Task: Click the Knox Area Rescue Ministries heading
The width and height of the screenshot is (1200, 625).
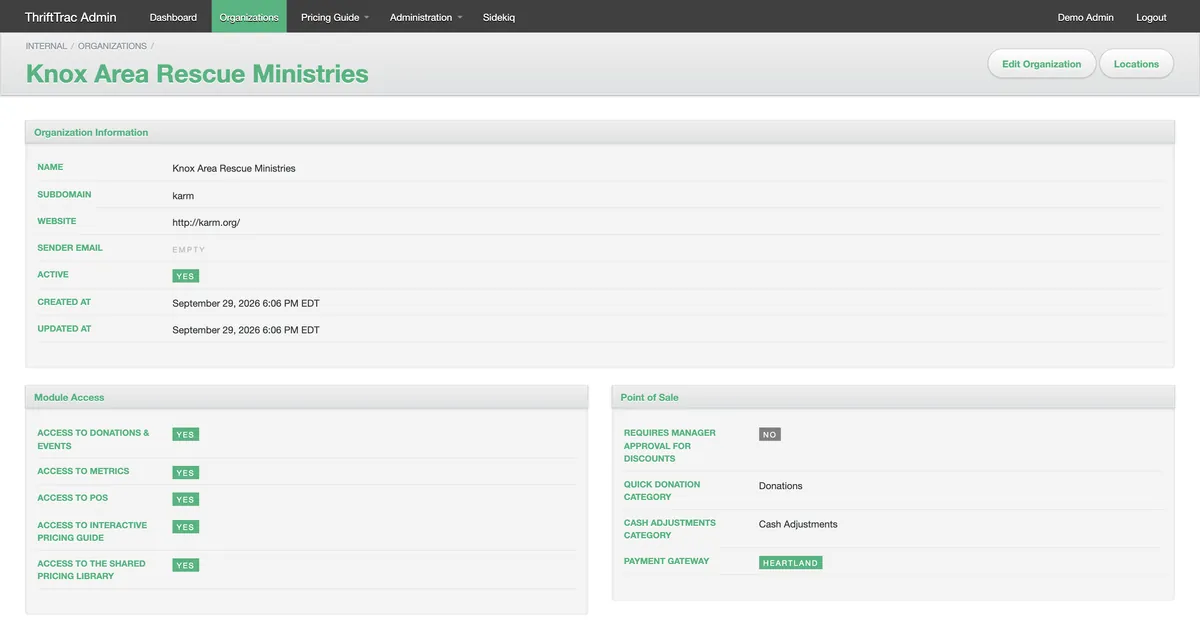Action: point(197,73)
